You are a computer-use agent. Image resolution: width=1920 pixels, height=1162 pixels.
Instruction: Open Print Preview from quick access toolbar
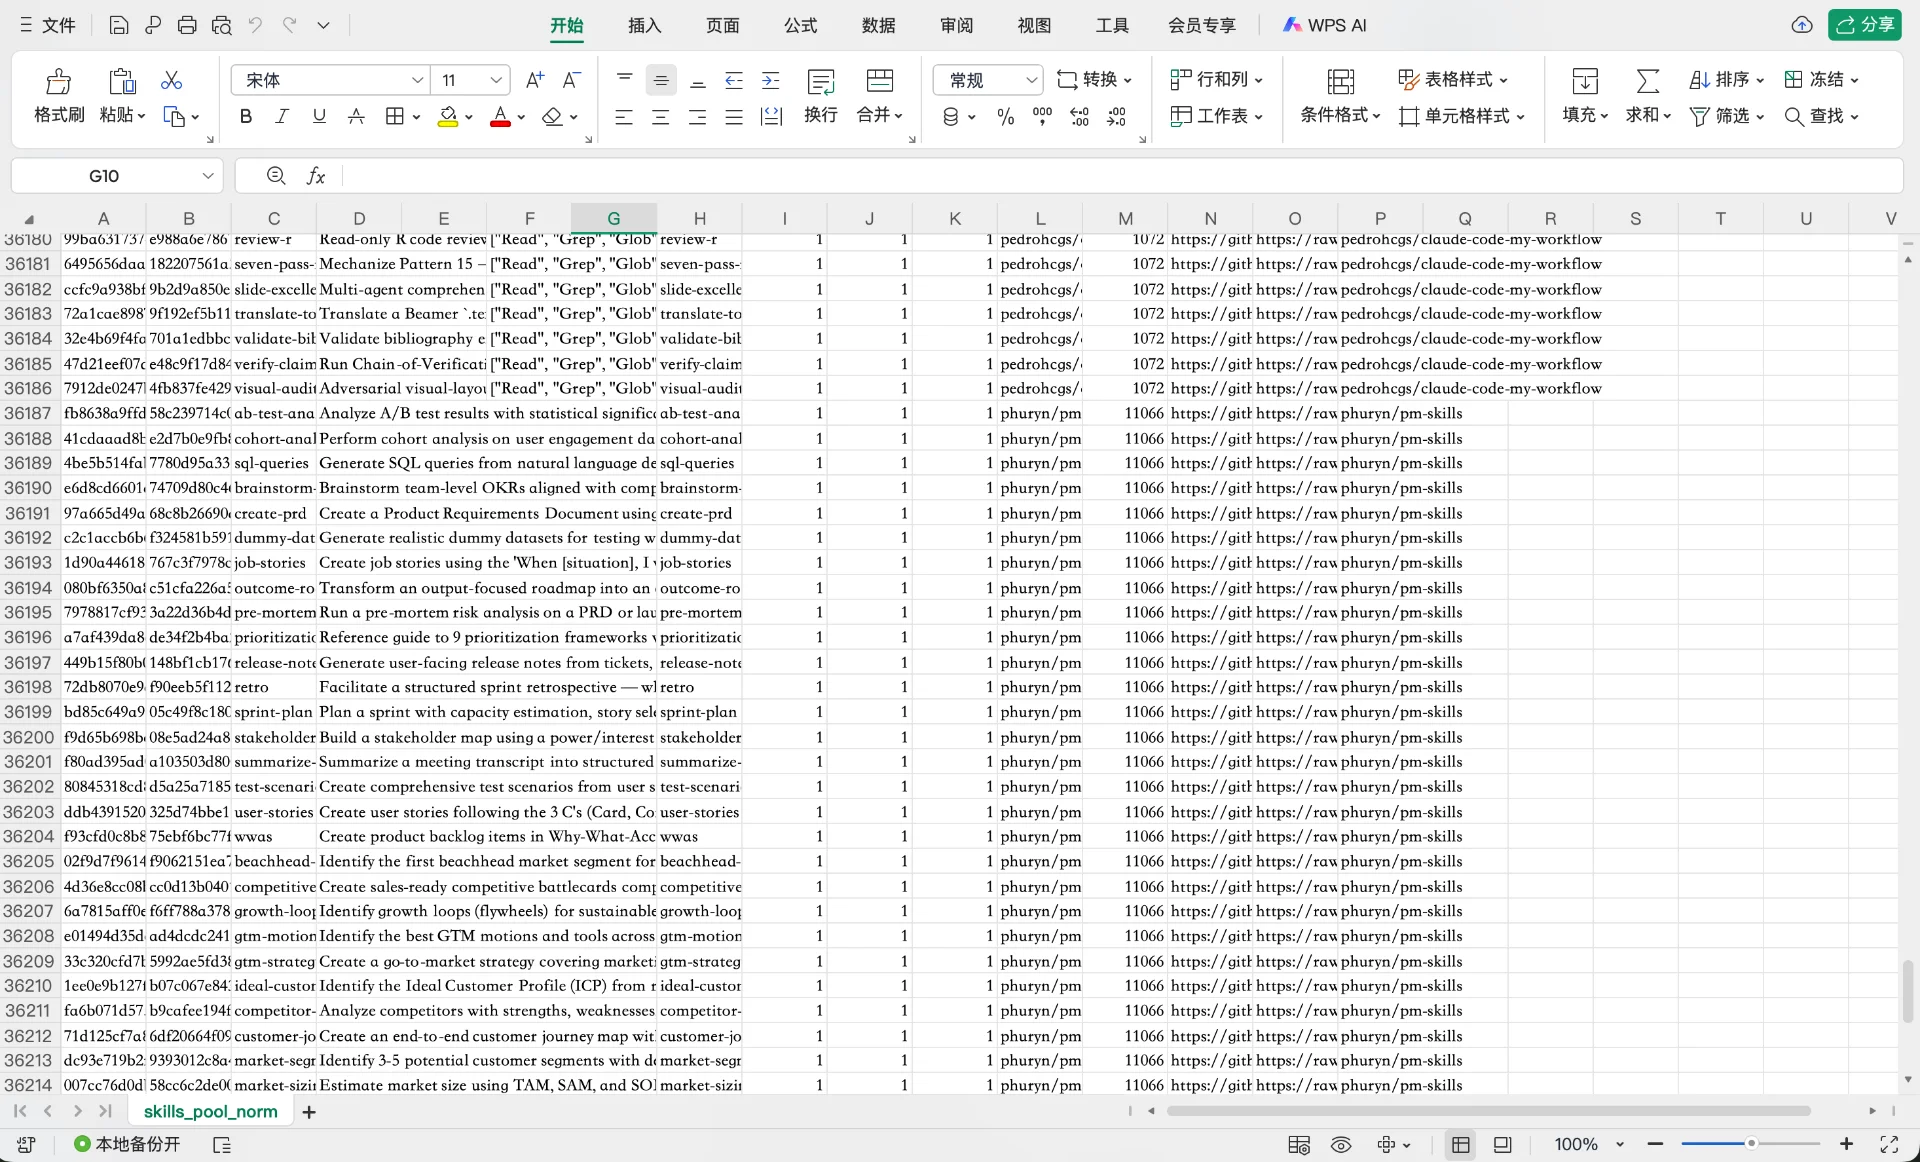(221, 26)
